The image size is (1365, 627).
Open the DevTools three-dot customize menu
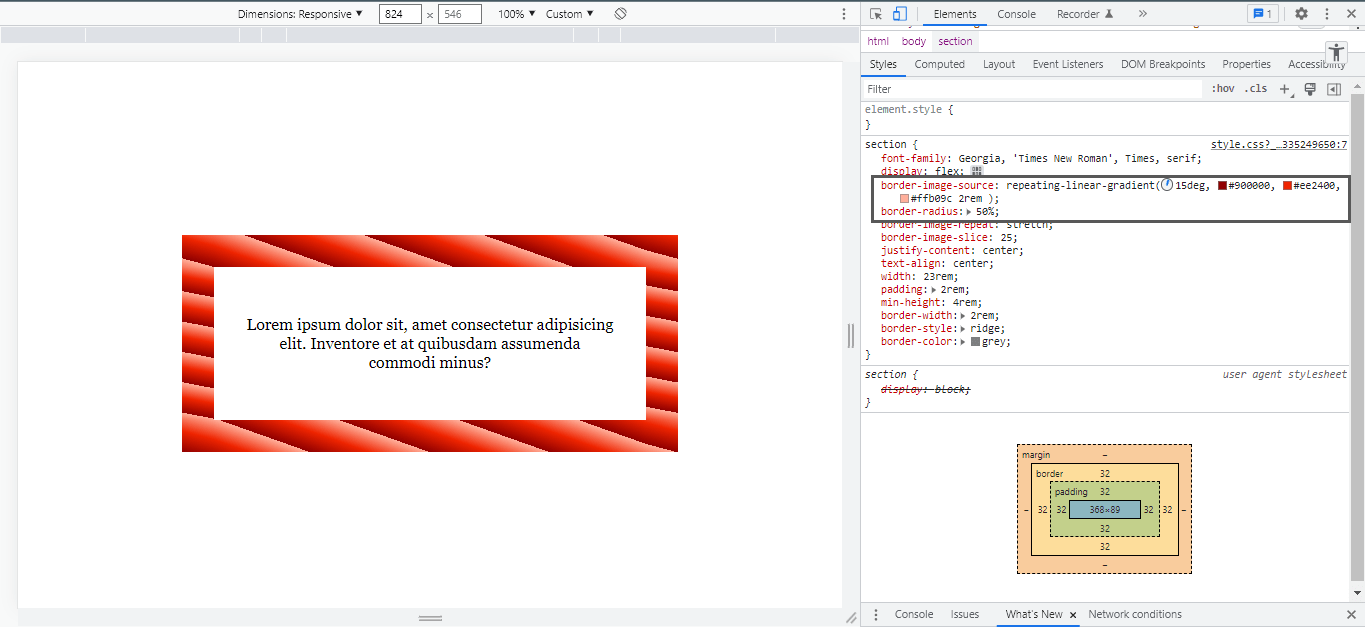coord(1327,14)
